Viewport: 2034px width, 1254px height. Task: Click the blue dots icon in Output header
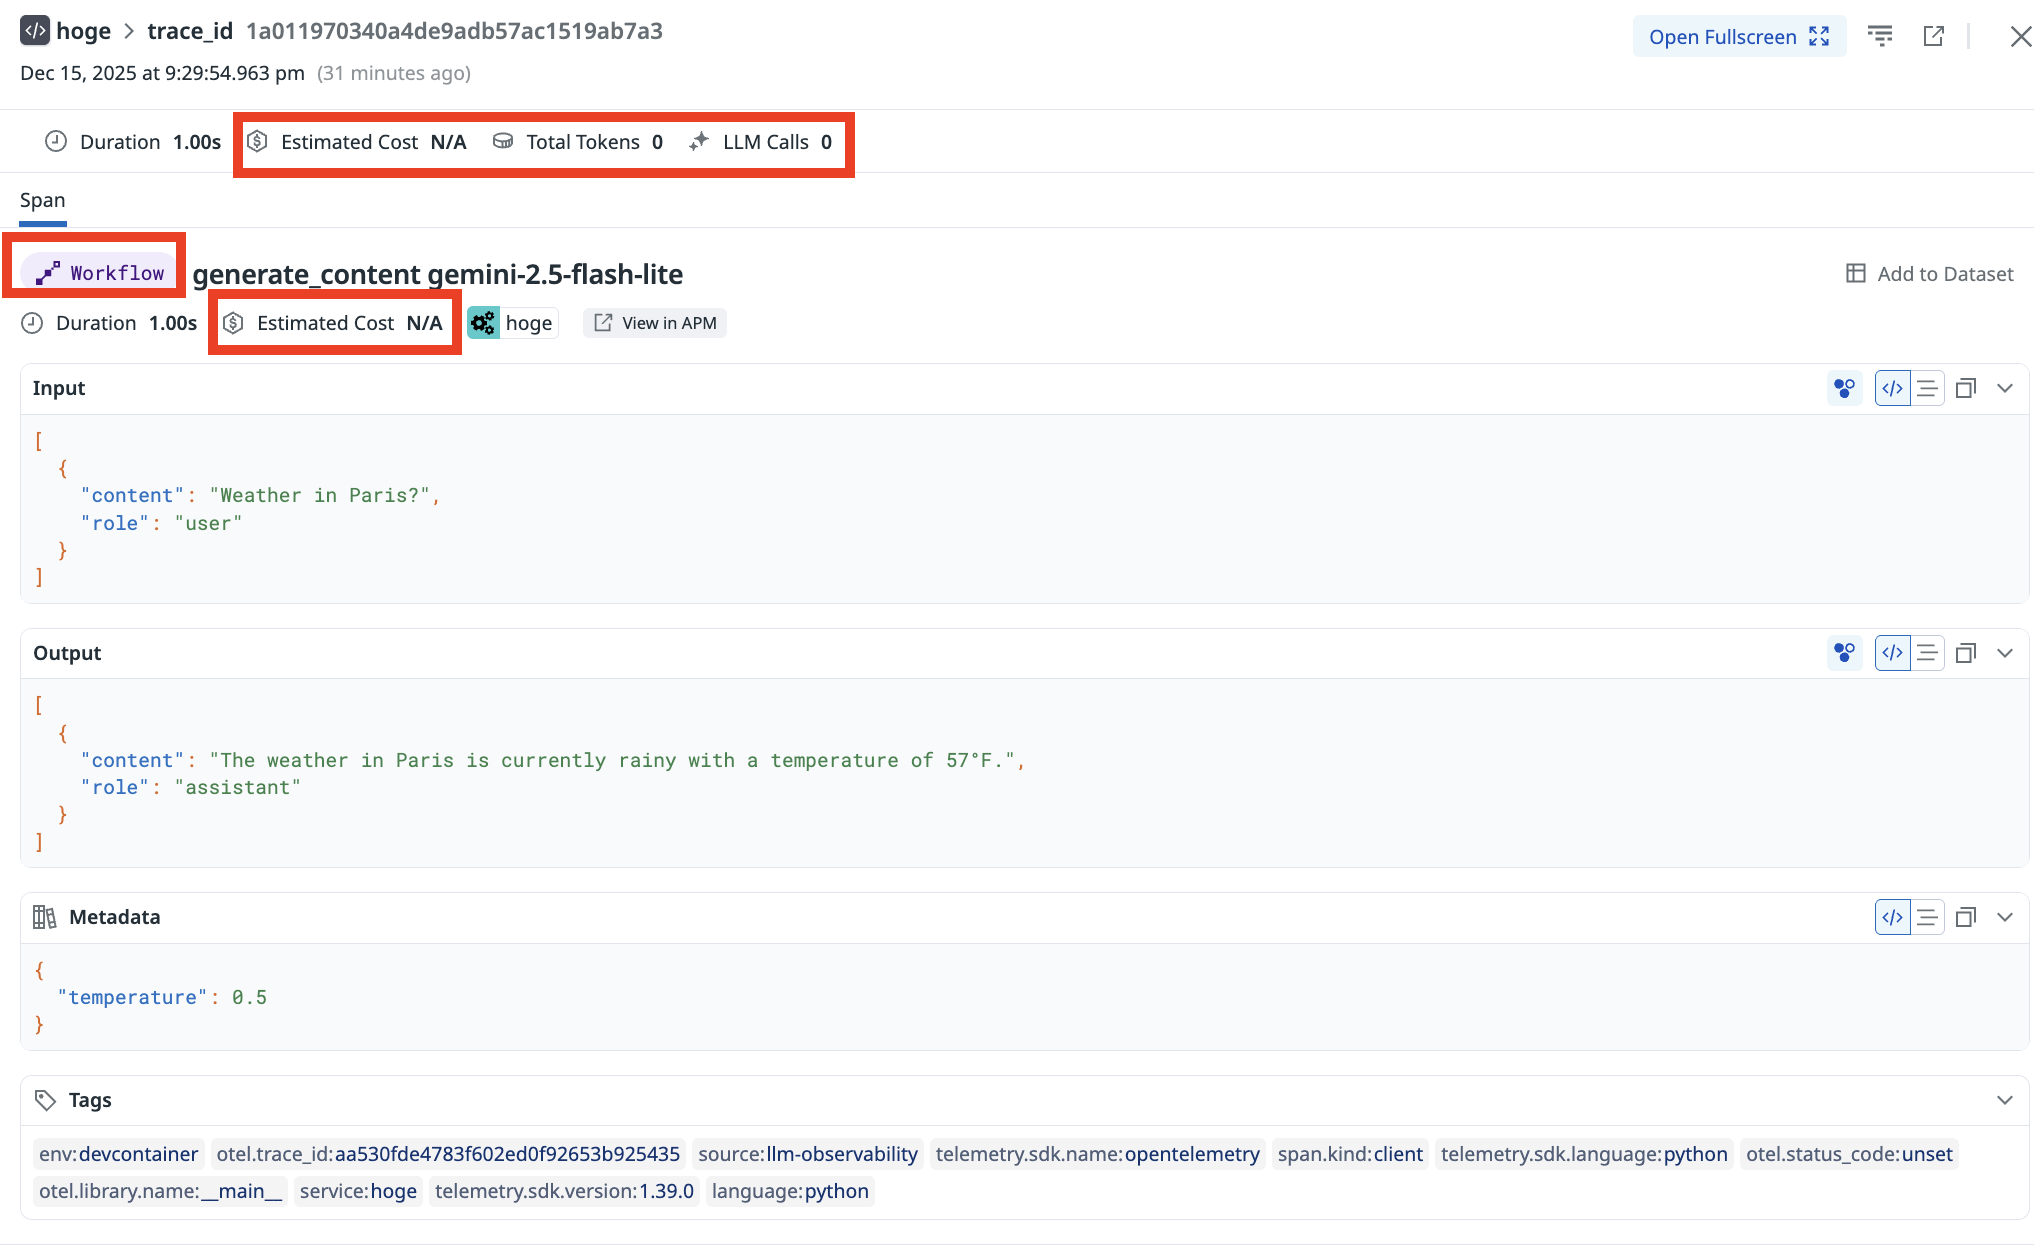[1844, 653]
